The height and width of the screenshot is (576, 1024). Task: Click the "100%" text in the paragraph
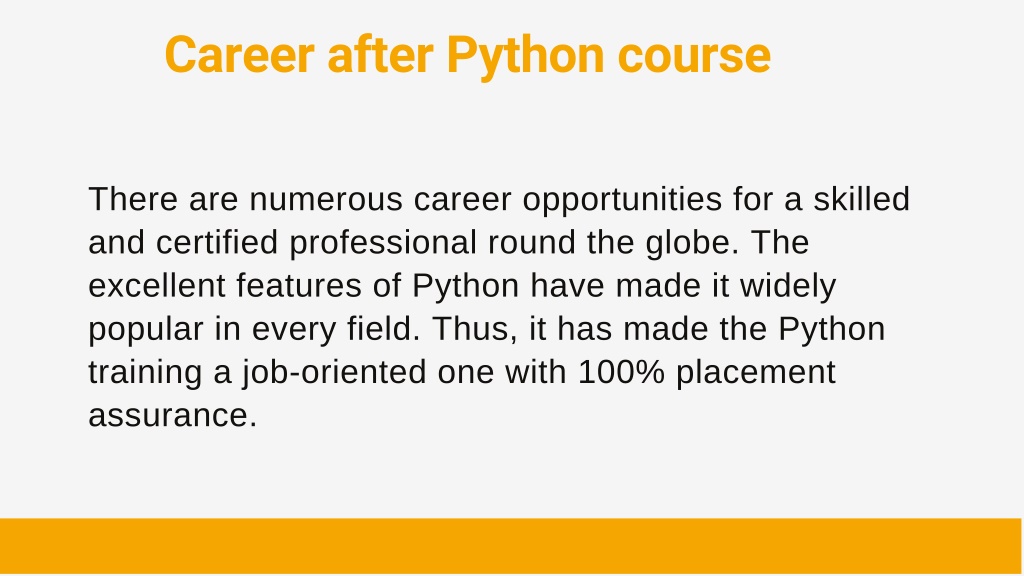pyautogui.click(x=621, y=372)
